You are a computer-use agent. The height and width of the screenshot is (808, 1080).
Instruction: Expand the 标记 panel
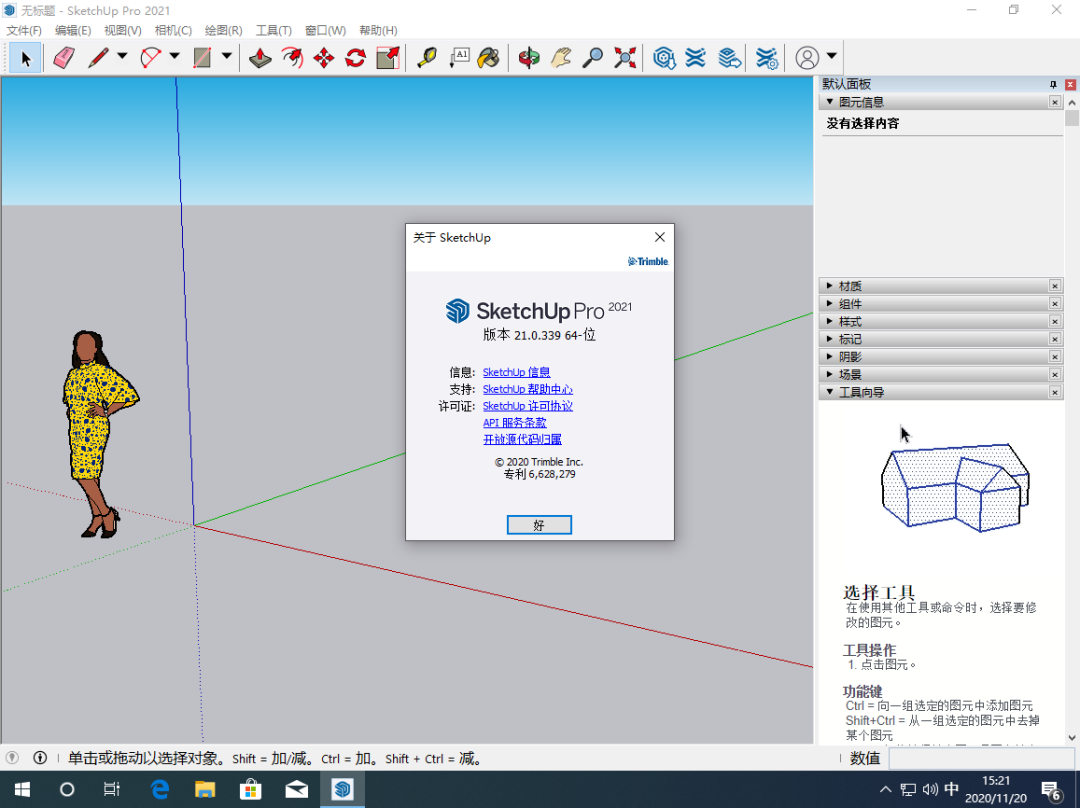point(829,339)
